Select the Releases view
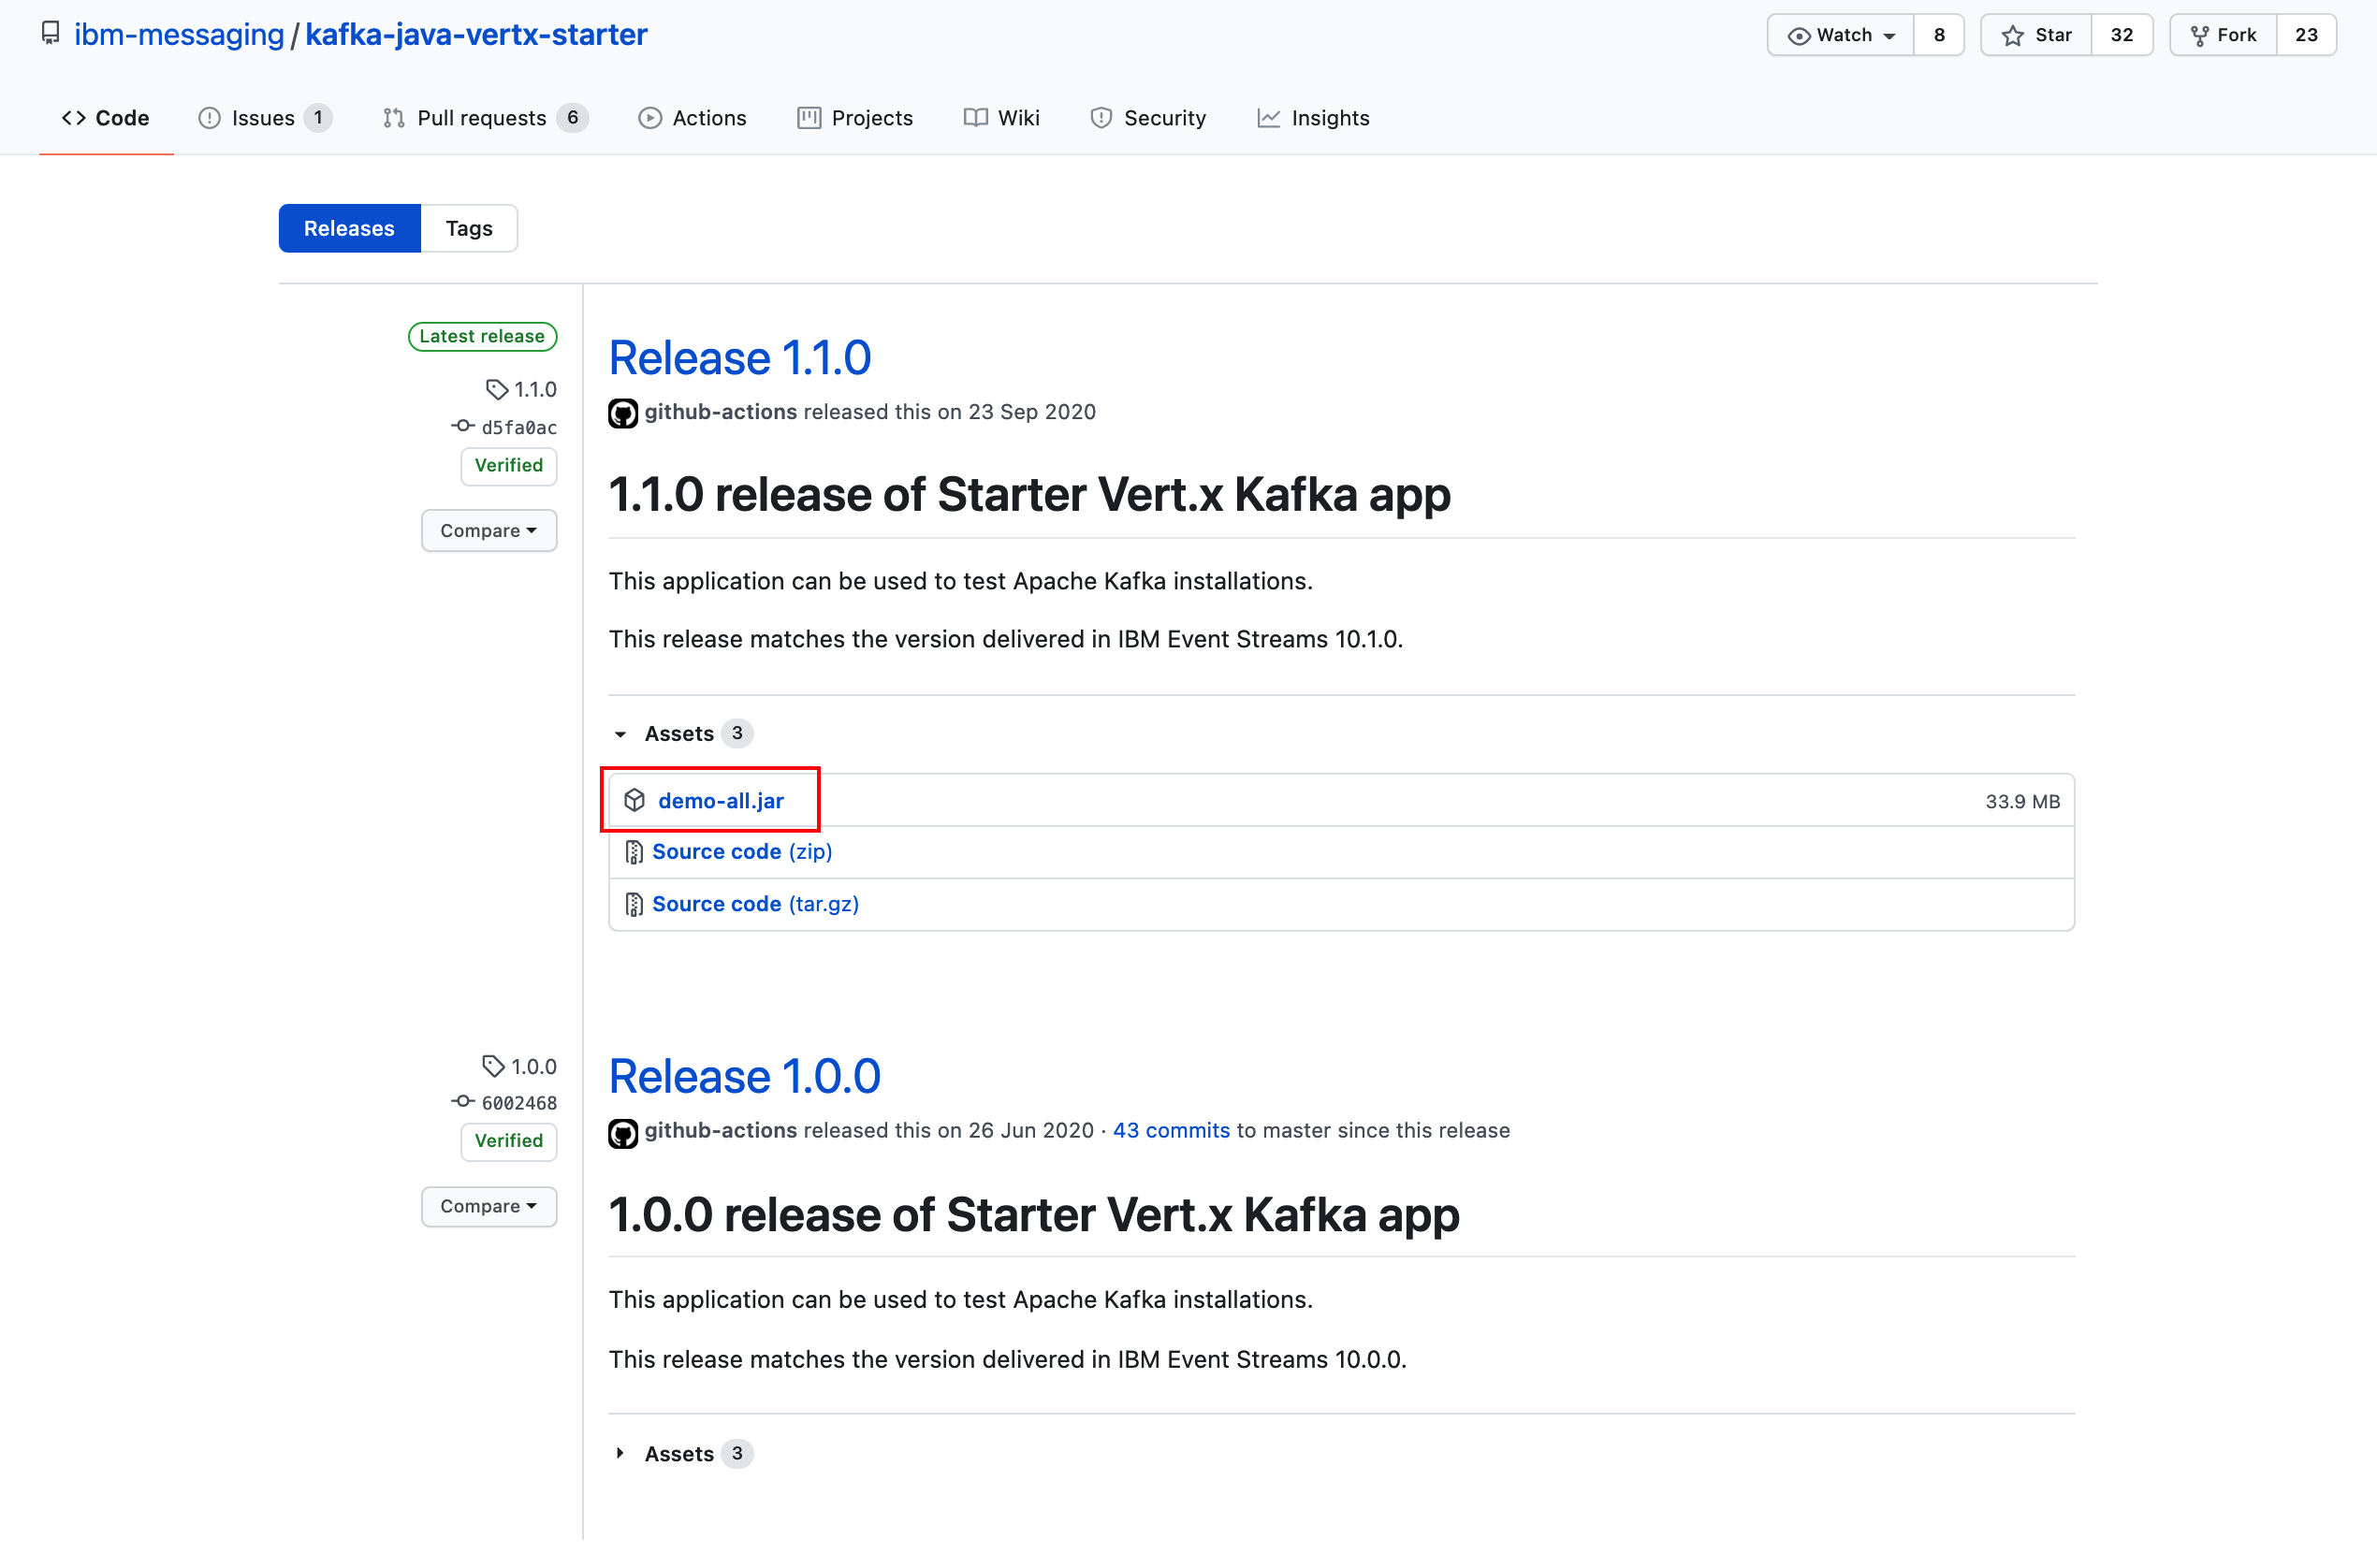The height and width of the screenshot is (1568, 2377). (x=349, y=228)
